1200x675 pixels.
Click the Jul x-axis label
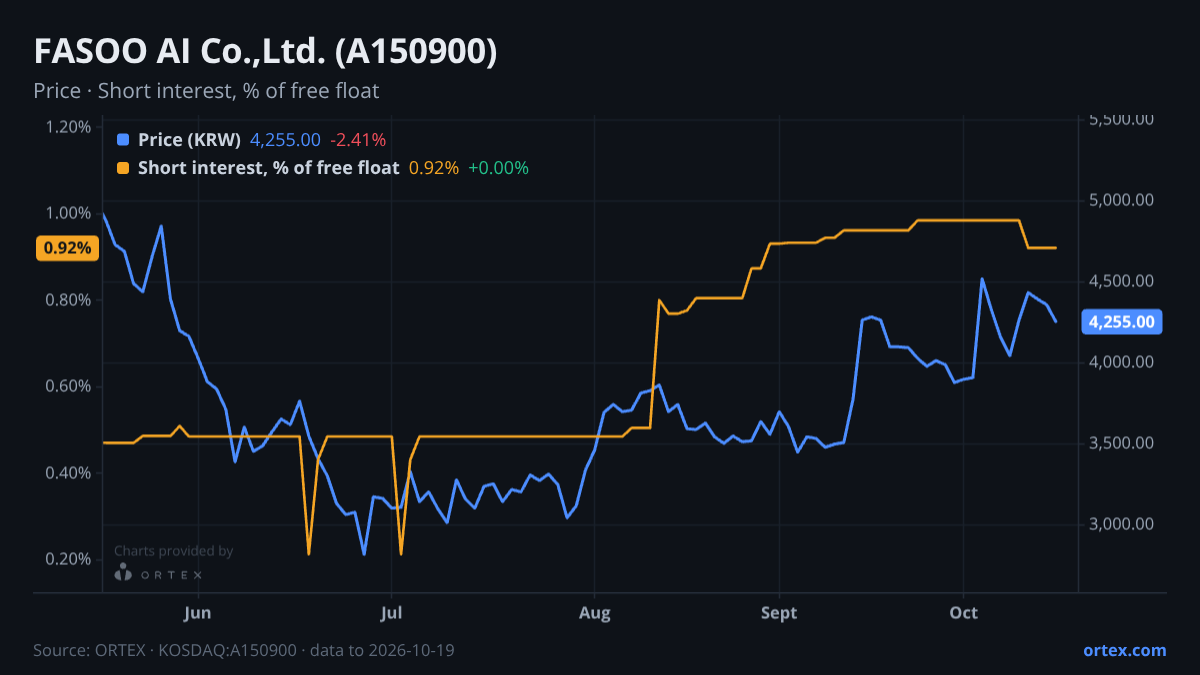[392, 613]
